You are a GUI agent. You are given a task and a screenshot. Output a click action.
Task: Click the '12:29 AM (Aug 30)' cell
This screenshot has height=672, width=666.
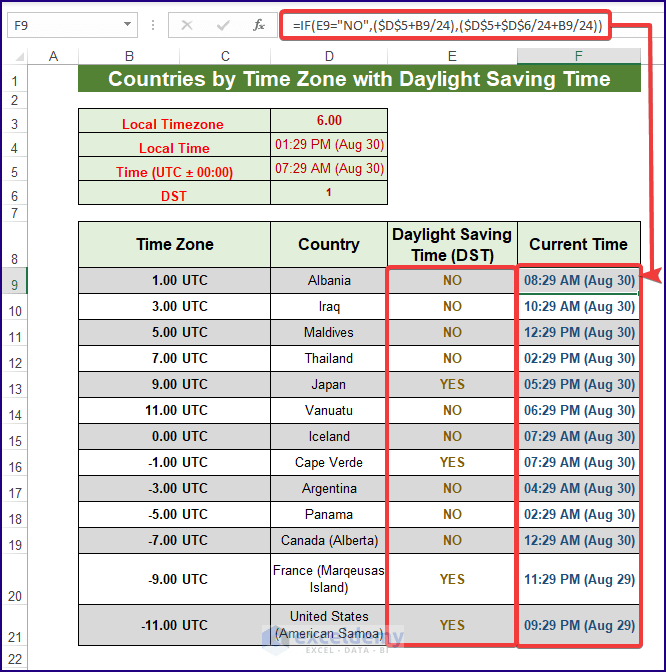point(579,541)
